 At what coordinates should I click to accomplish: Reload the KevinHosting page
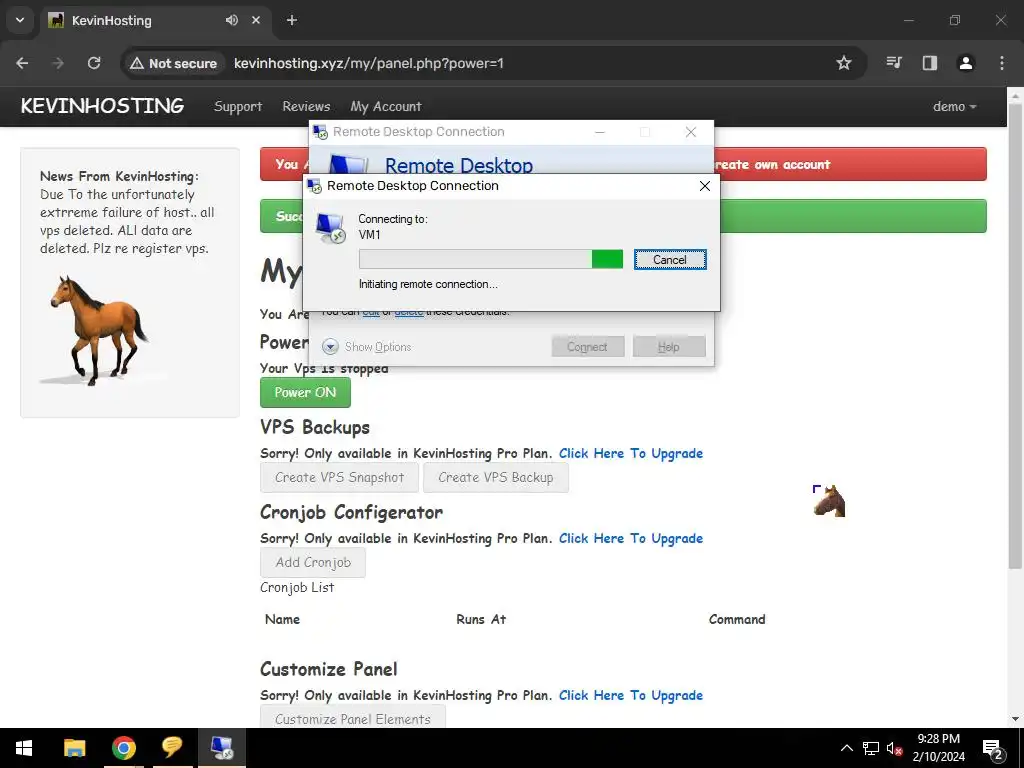click(94, 63)
